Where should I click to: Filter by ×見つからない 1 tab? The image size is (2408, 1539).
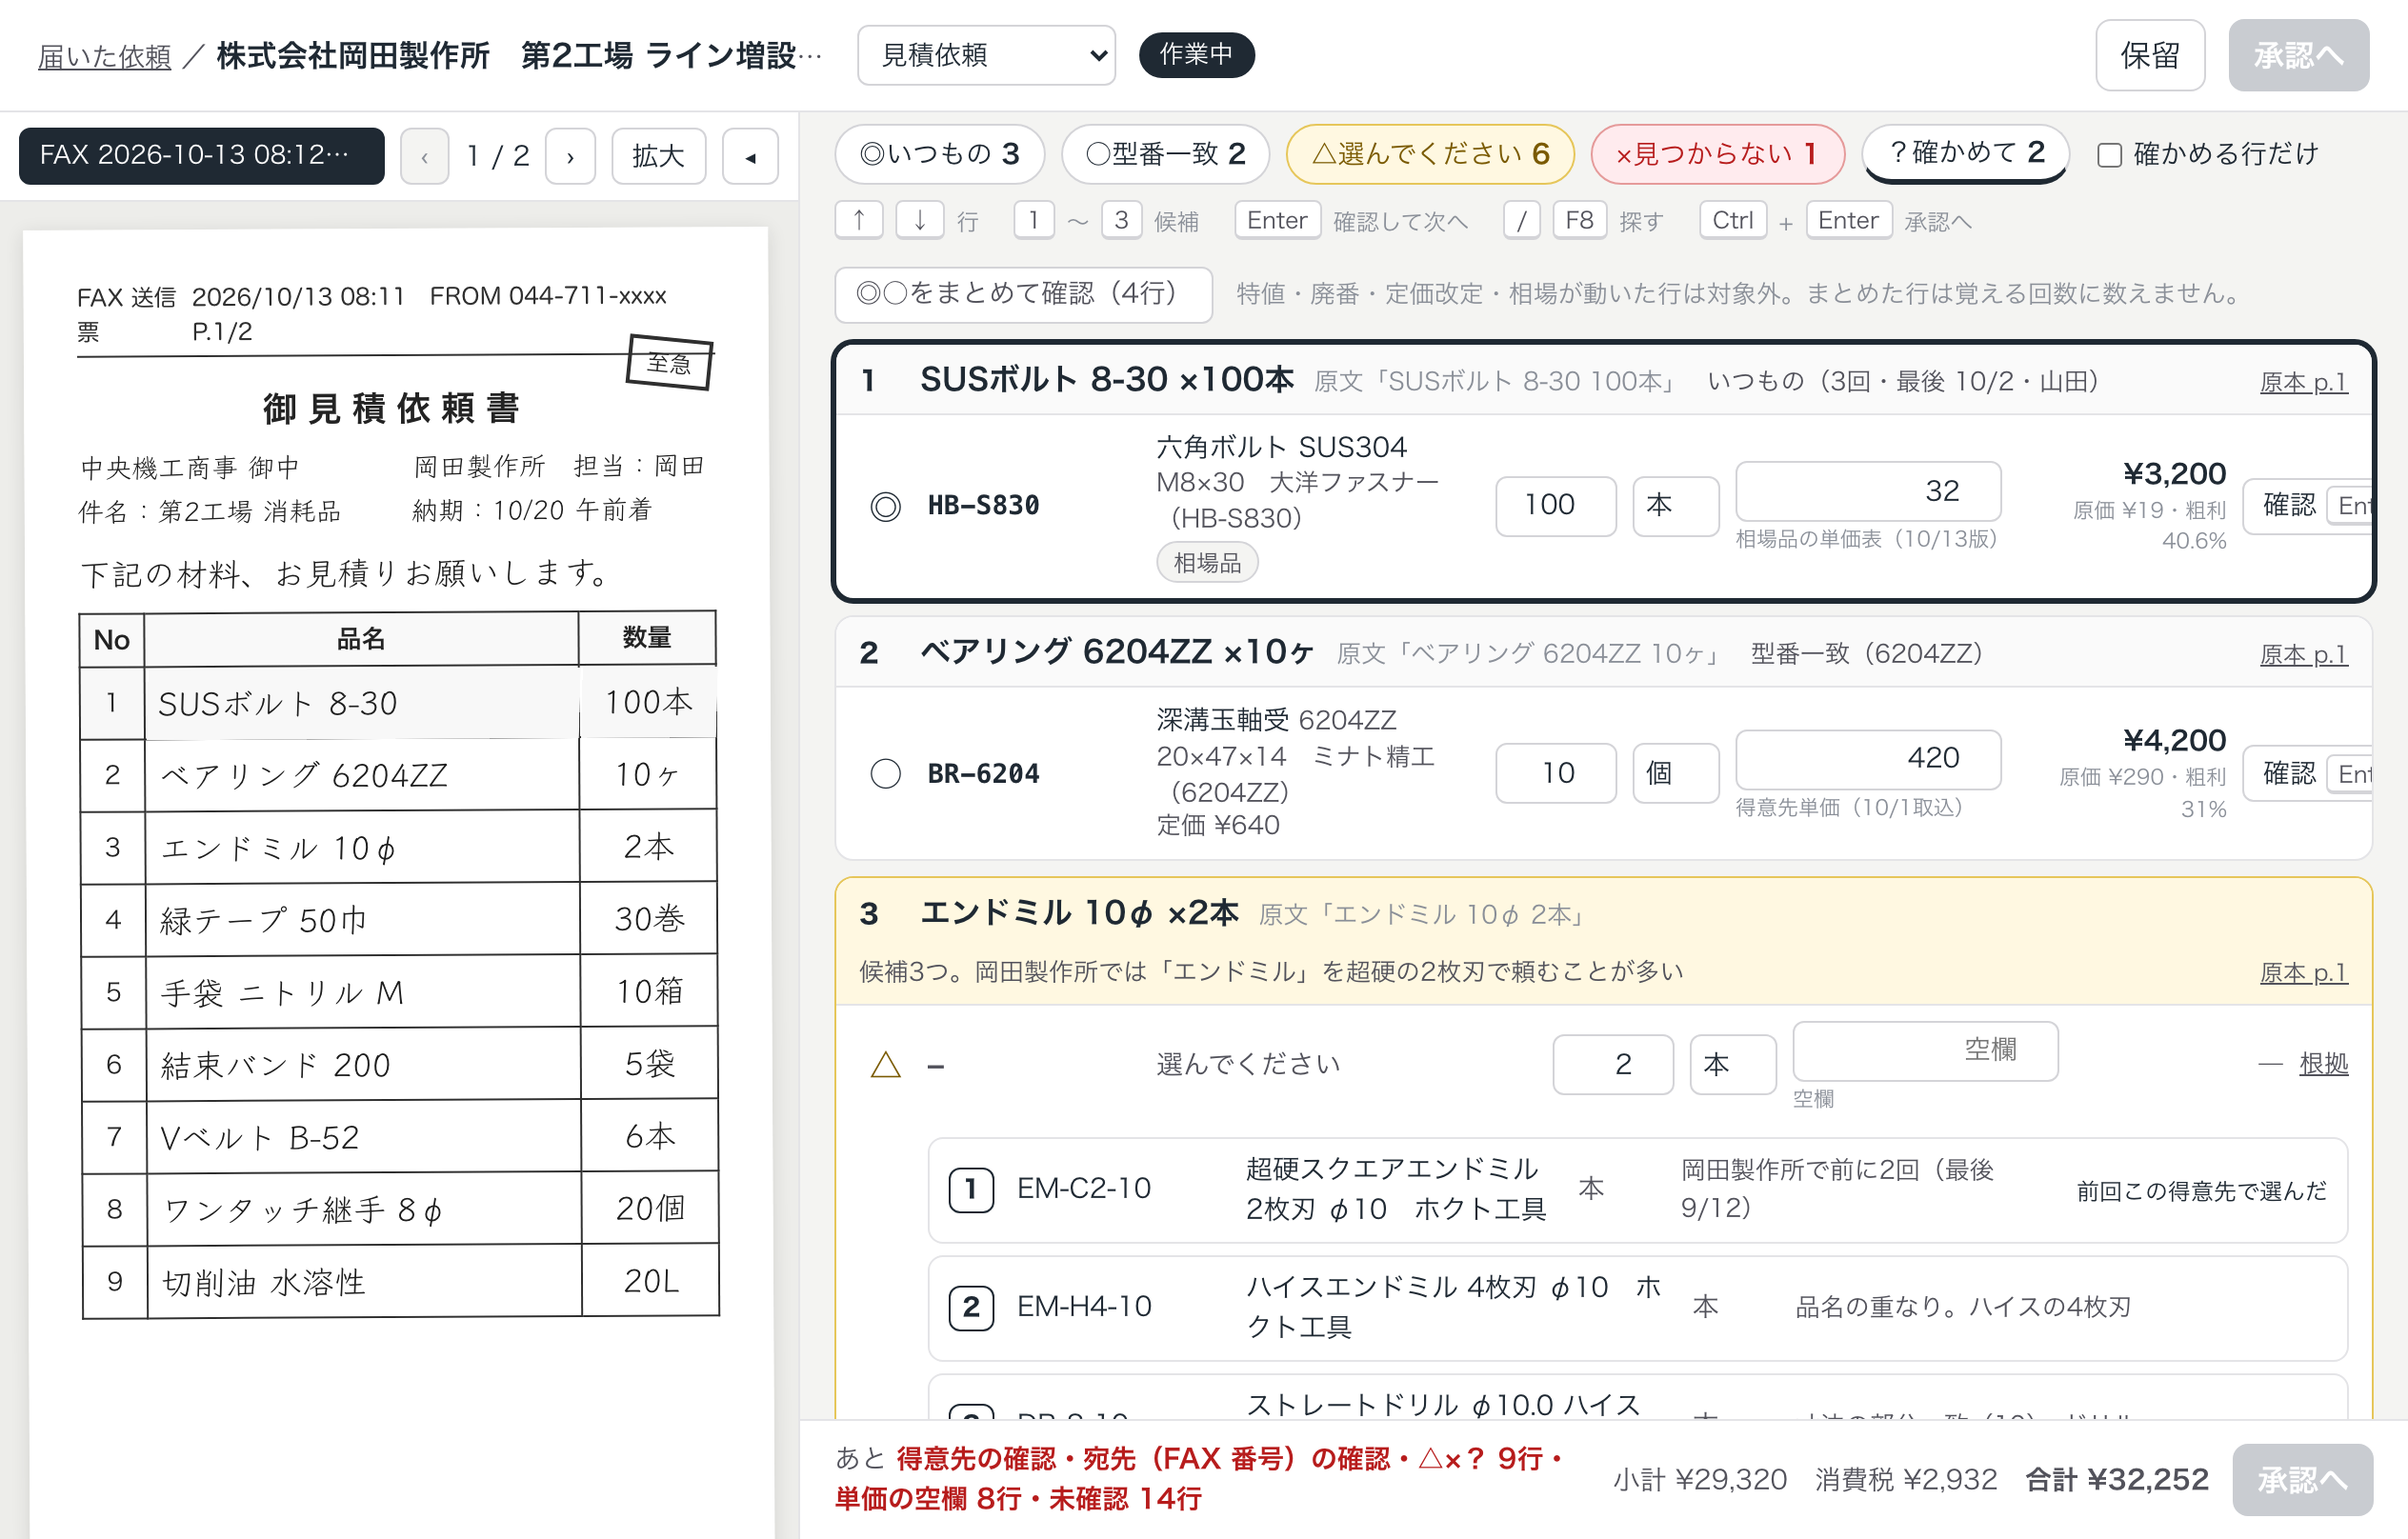1717,154
